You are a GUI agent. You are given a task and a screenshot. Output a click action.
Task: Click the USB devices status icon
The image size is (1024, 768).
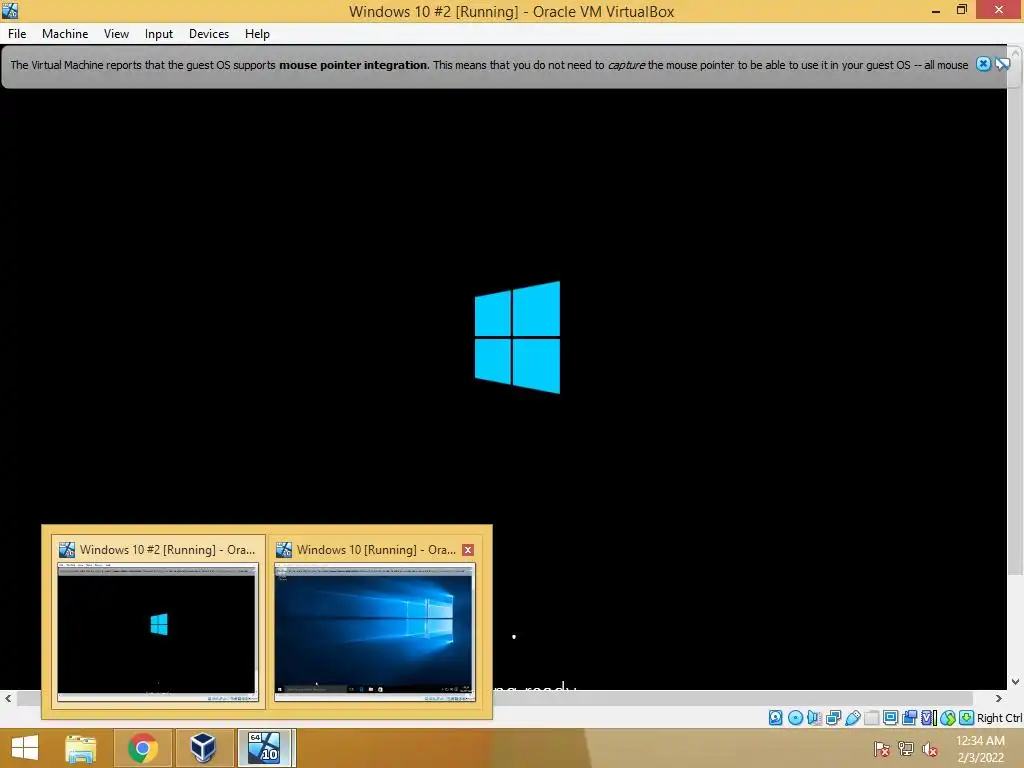[x=852, y=718]
